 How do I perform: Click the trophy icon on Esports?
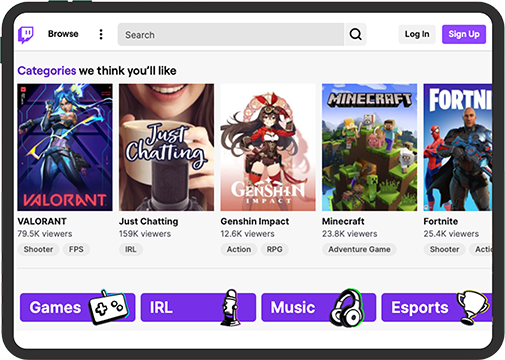click(472, 307)
